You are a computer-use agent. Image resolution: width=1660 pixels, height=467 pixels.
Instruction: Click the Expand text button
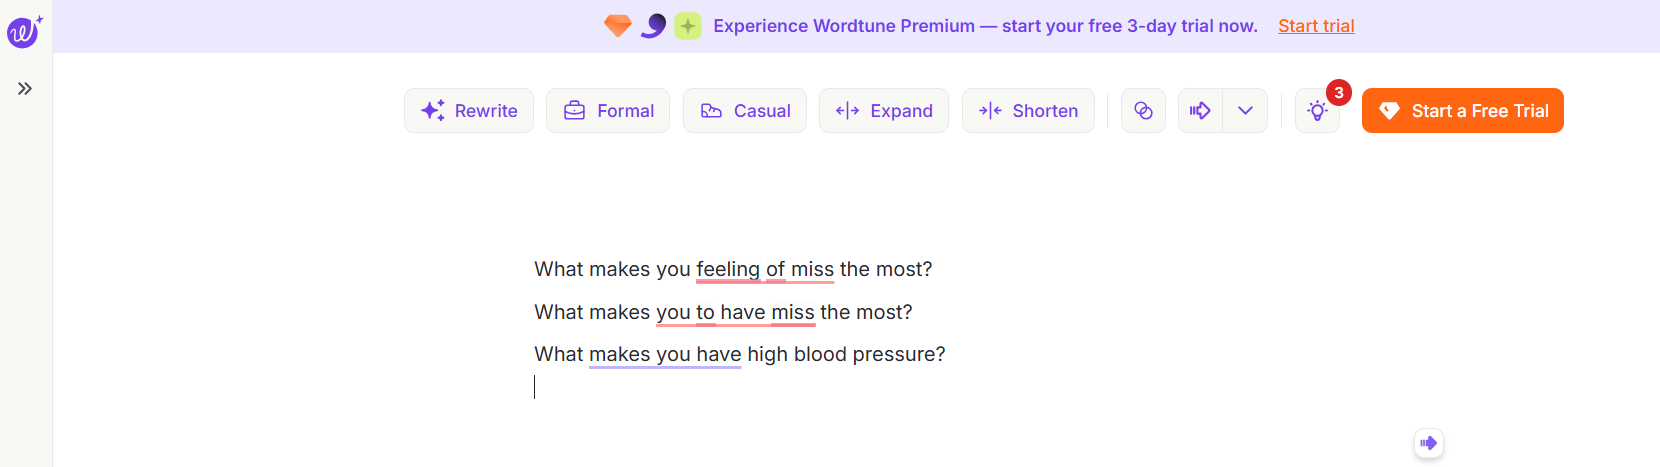[884, 111]
